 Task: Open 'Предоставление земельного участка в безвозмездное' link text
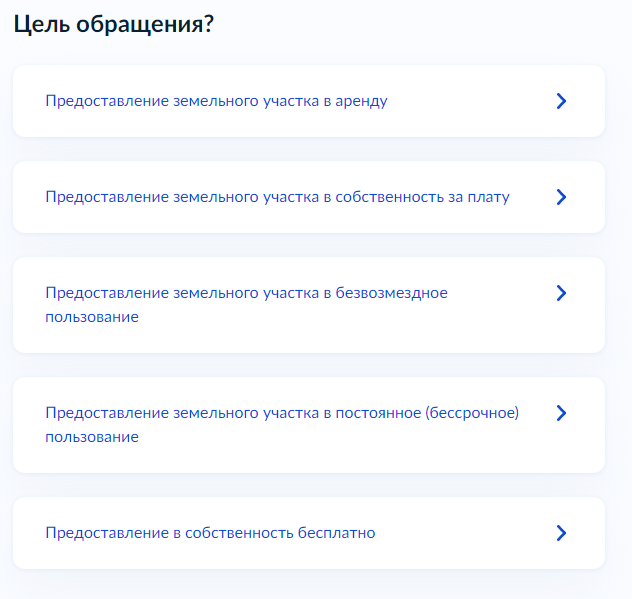point(246,293)
